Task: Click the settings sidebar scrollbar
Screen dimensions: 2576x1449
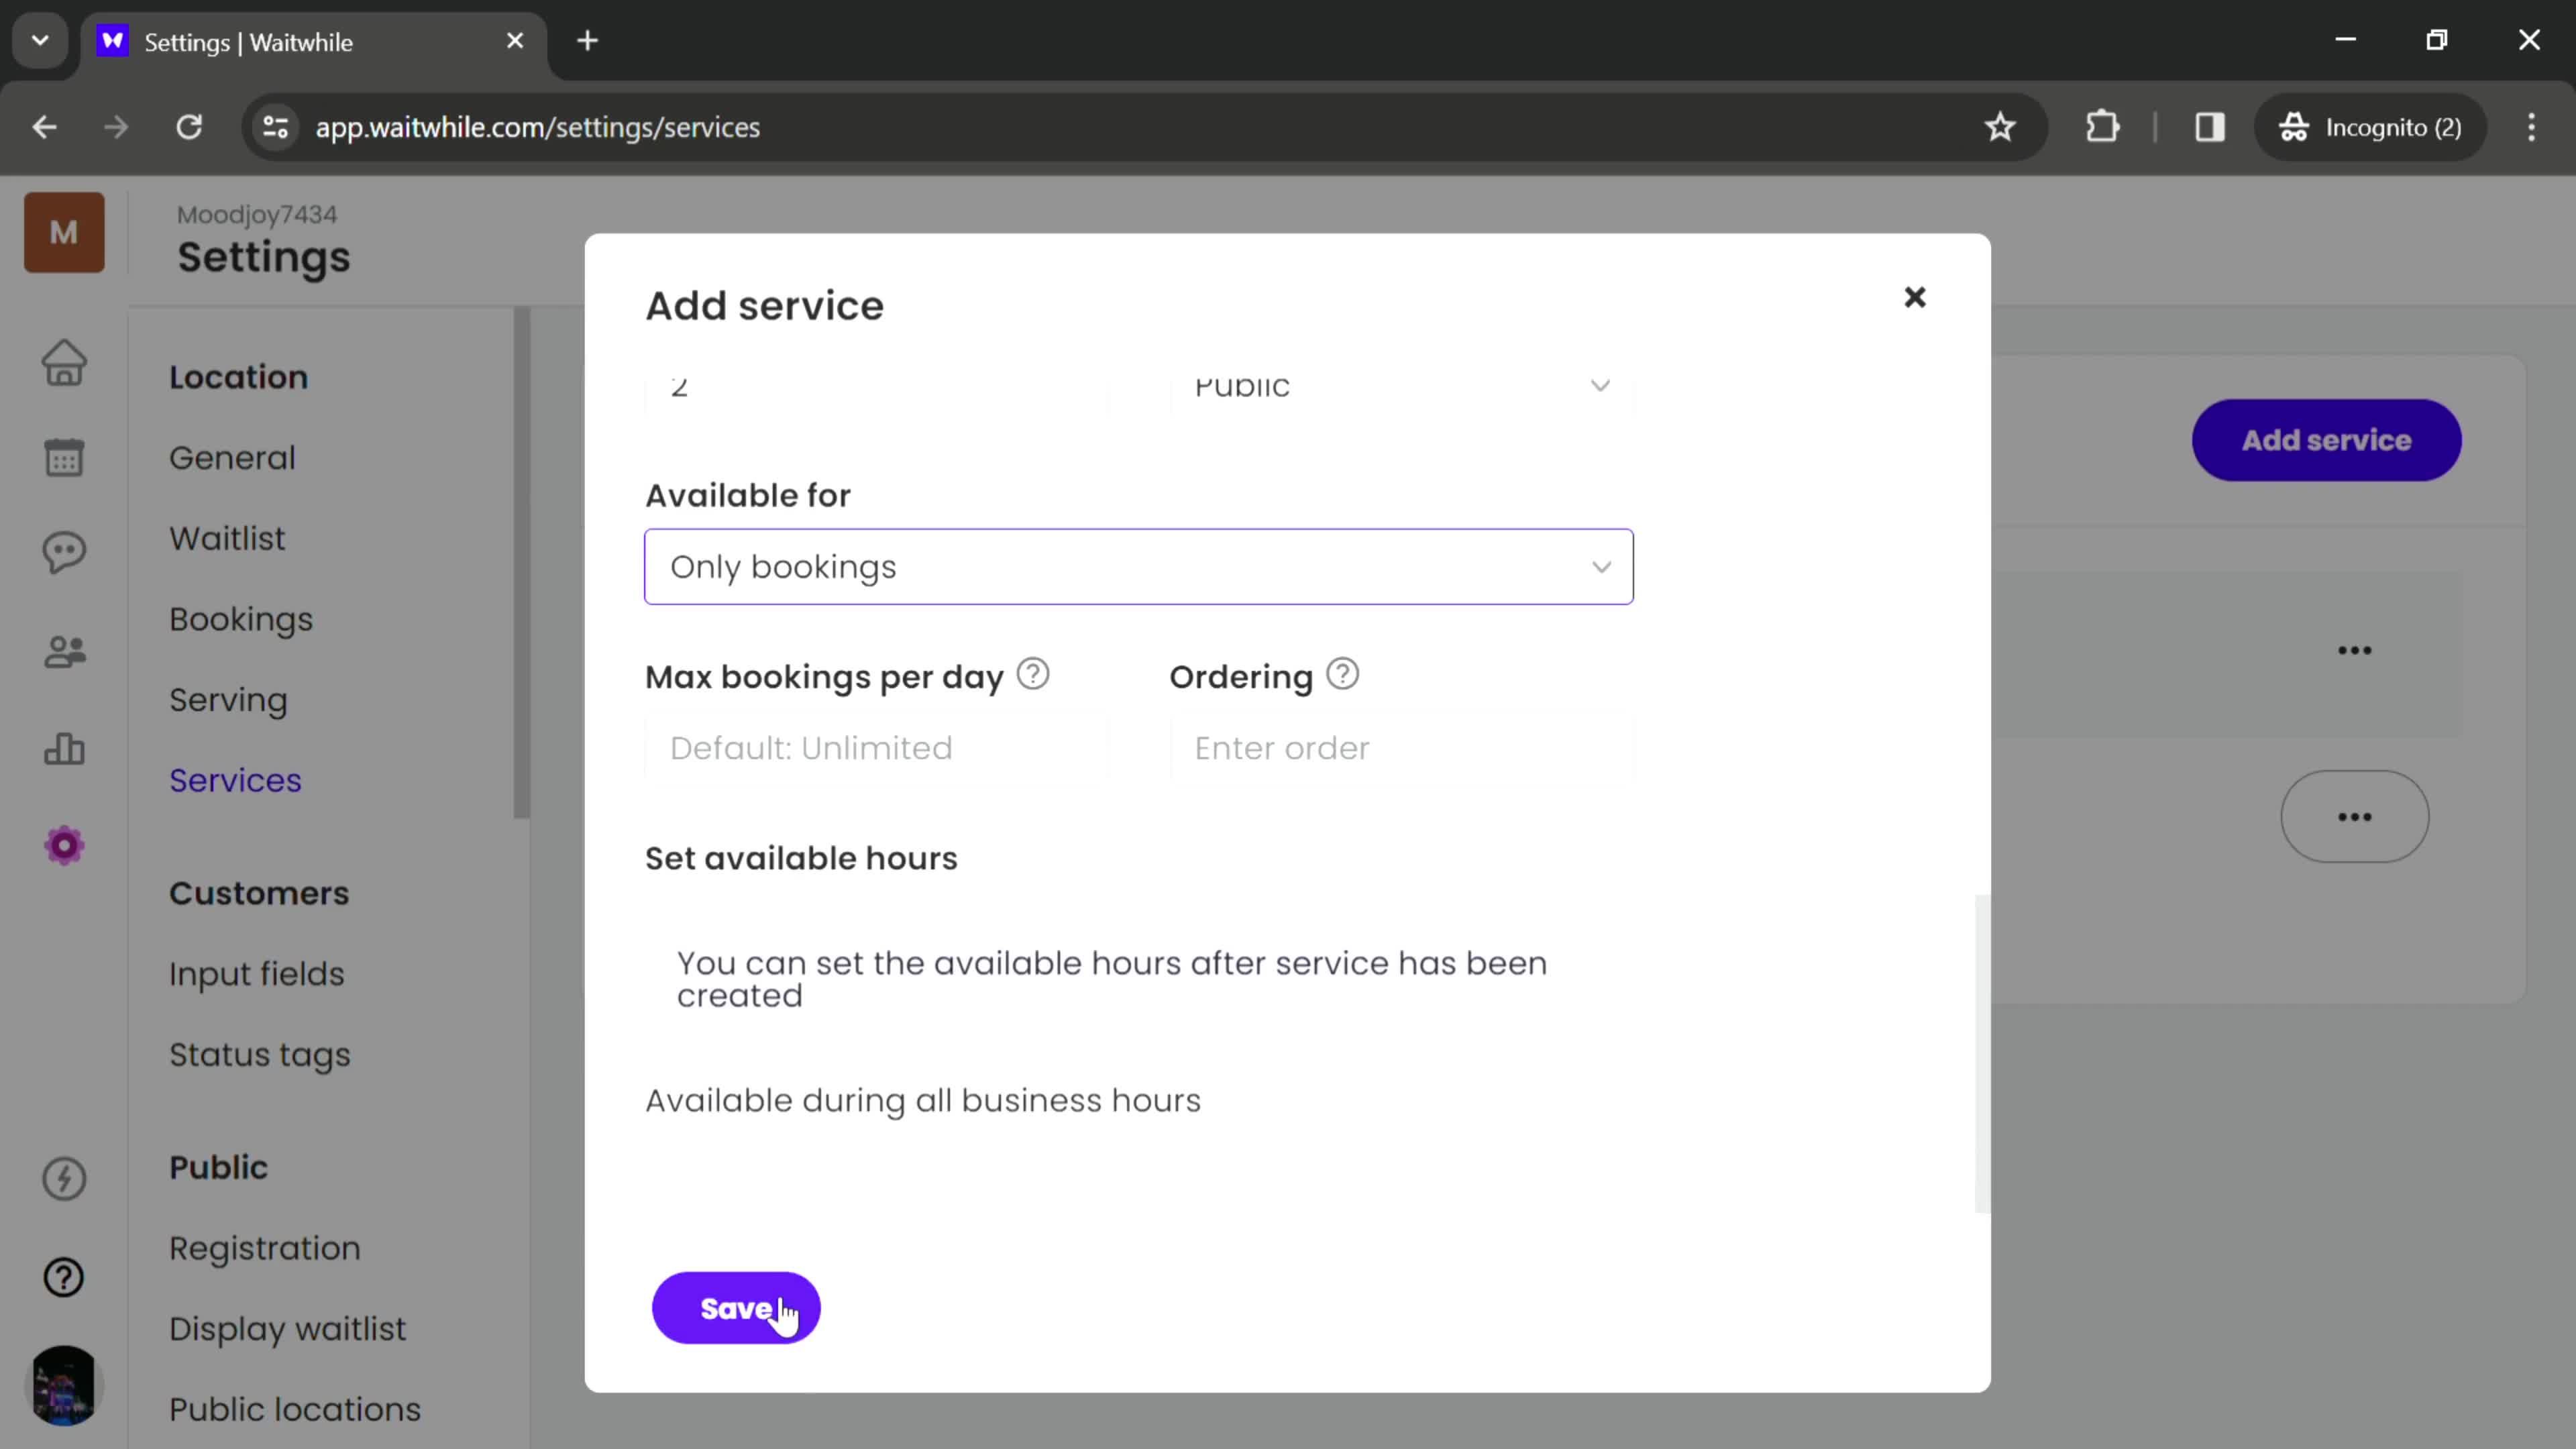Action: (x=521, y=563)
